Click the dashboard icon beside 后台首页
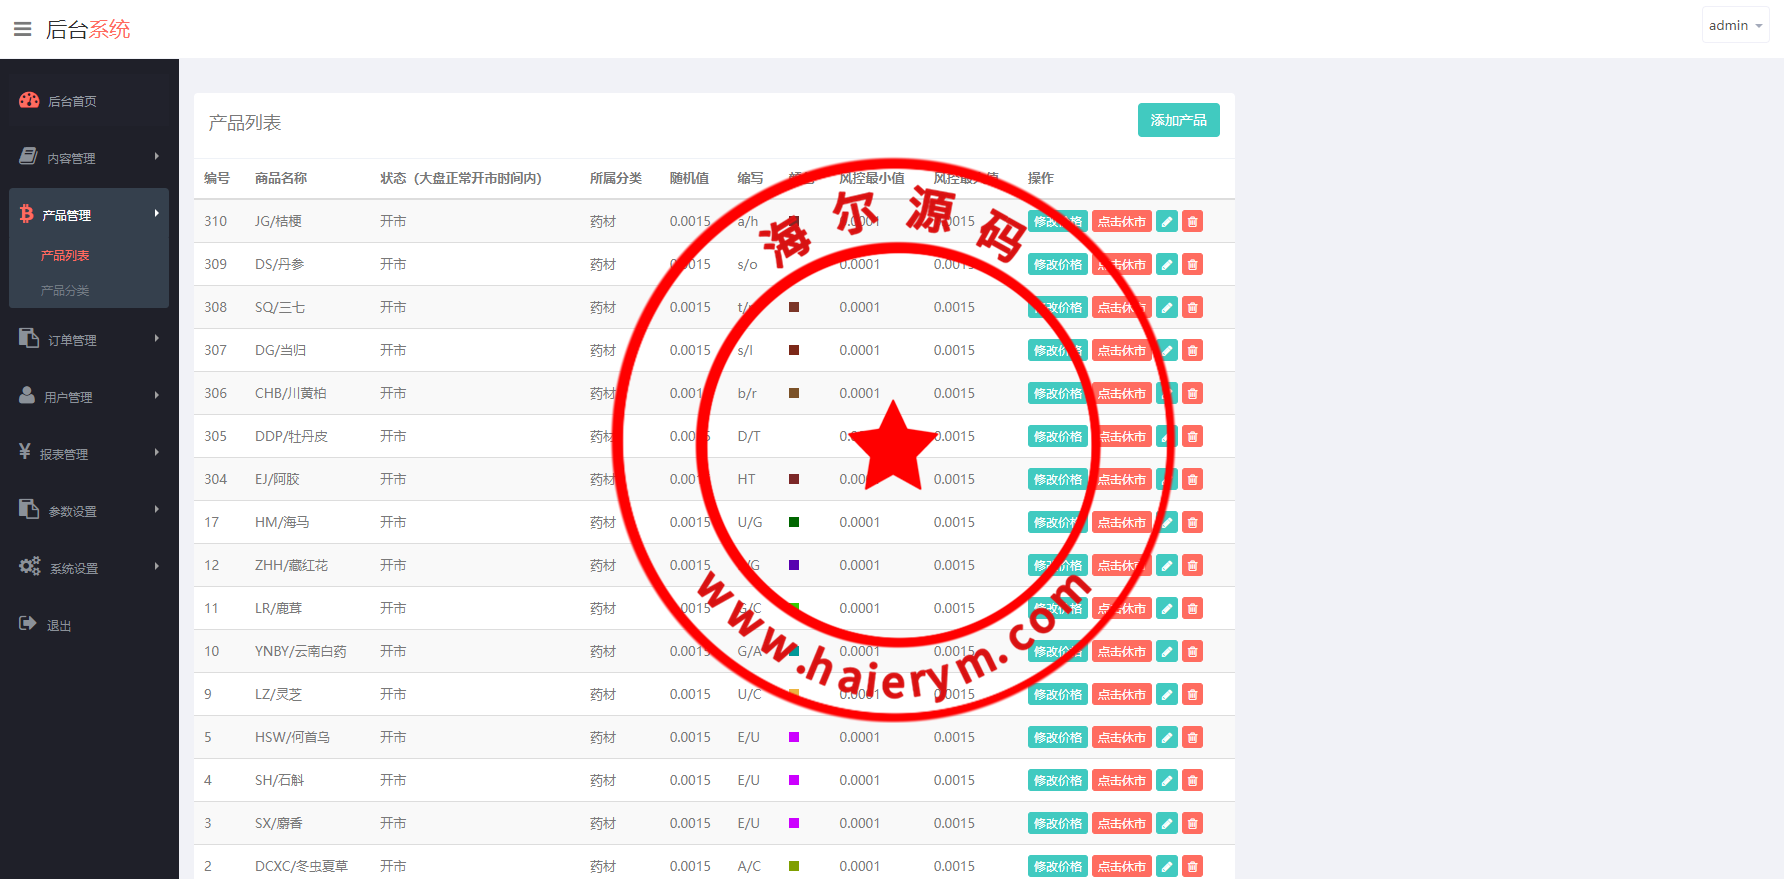Image resolution: width=1784 pixels, height=879 pixels. coord(29,100)
